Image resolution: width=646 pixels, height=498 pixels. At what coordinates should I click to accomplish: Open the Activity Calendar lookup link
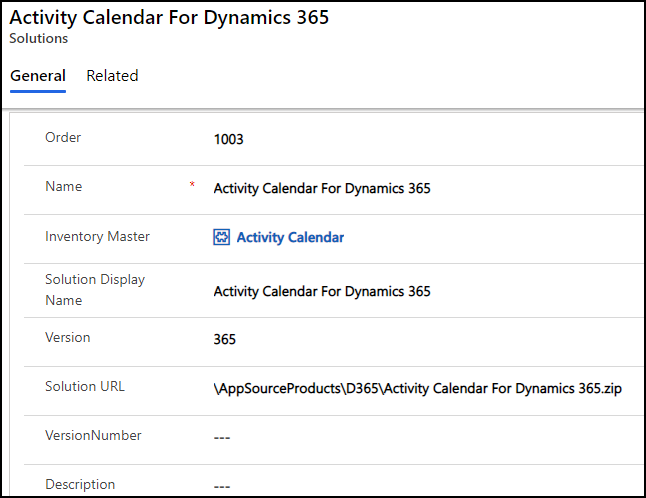[290, 237]
